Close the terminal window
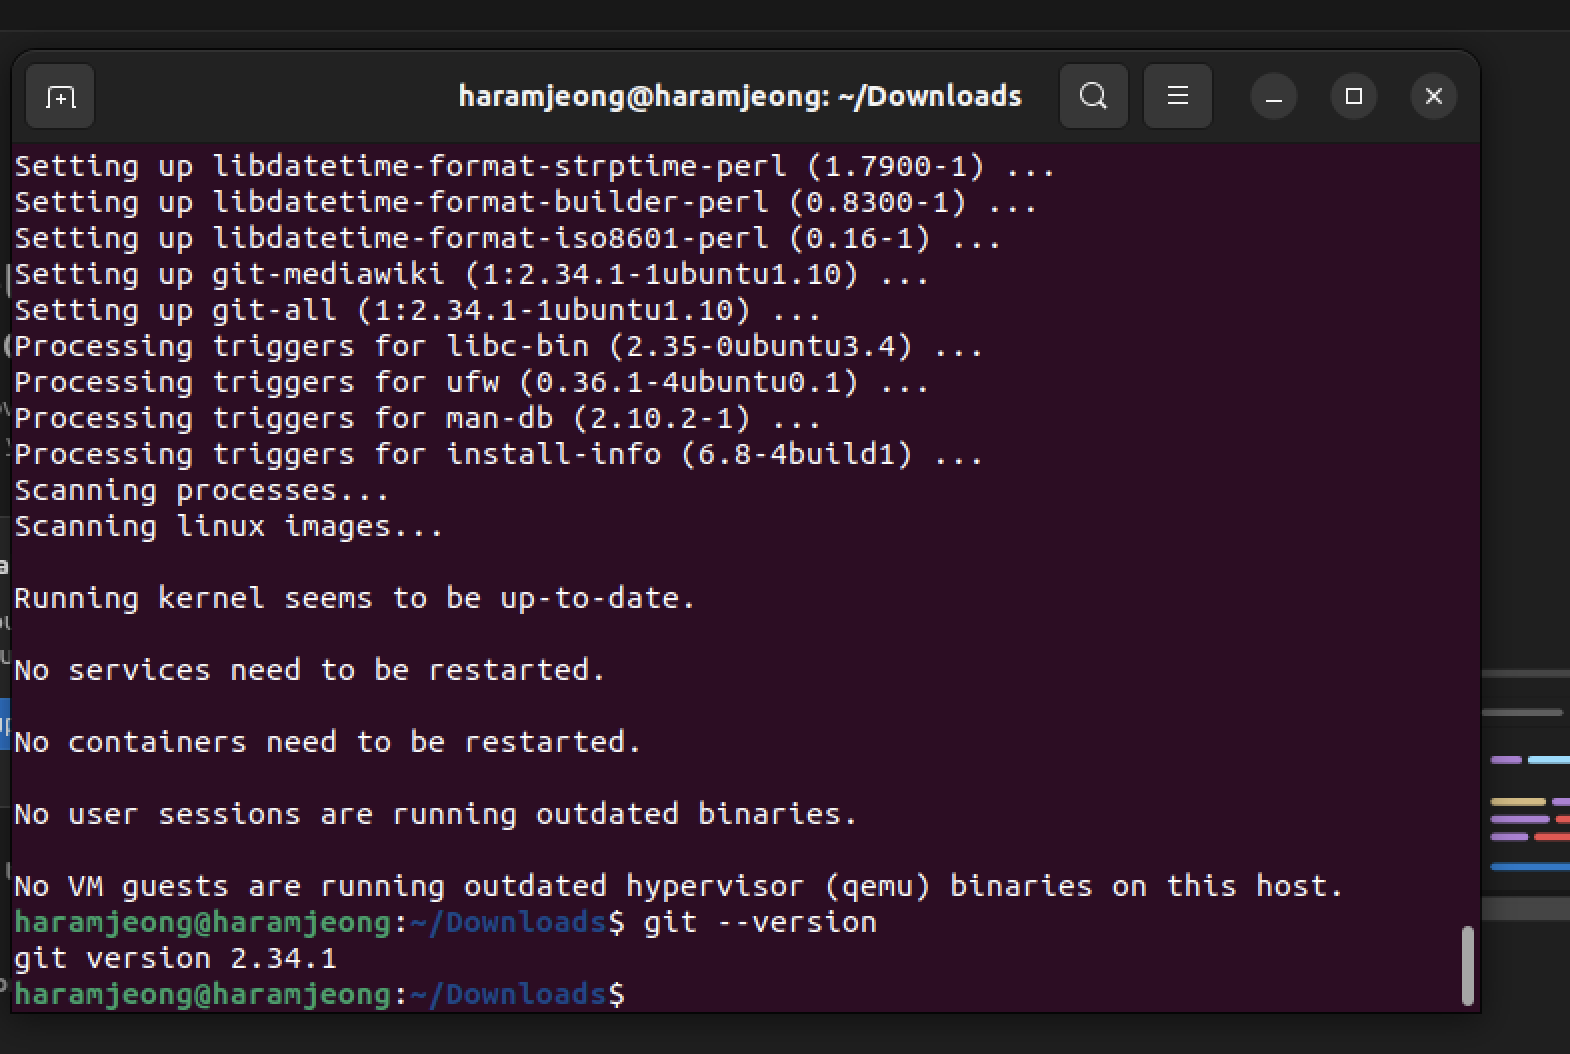Image resolution: width=1570 pixels, height=1054 pixels. [x=1434, y=97]
